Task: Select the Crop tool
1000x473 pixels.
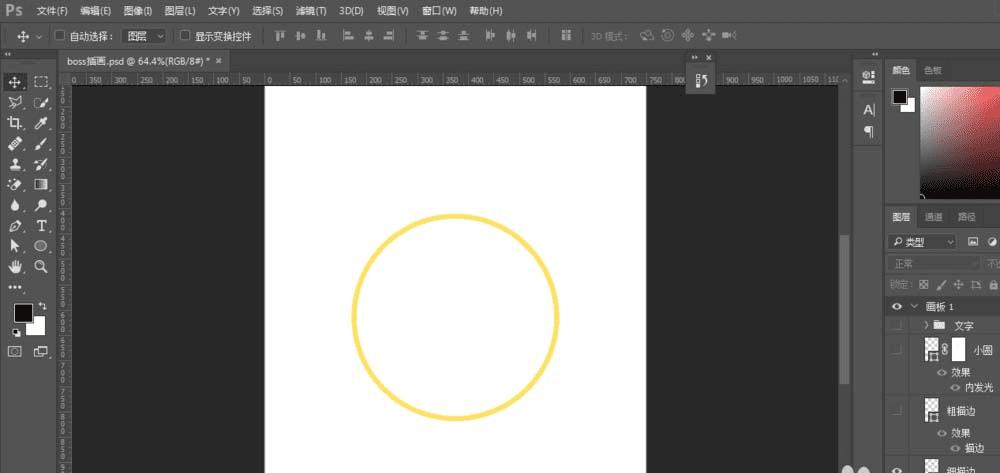Action: pyautogui.click(x=15, y=123)
